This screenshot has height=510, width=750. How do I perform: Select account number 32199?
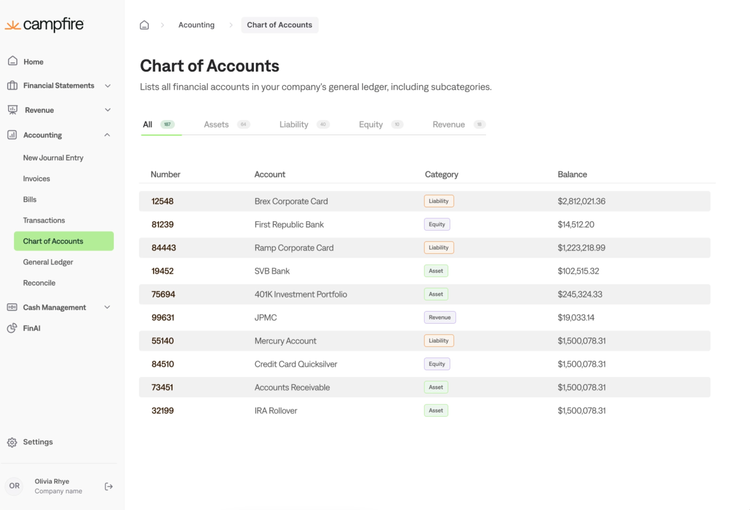163,411
